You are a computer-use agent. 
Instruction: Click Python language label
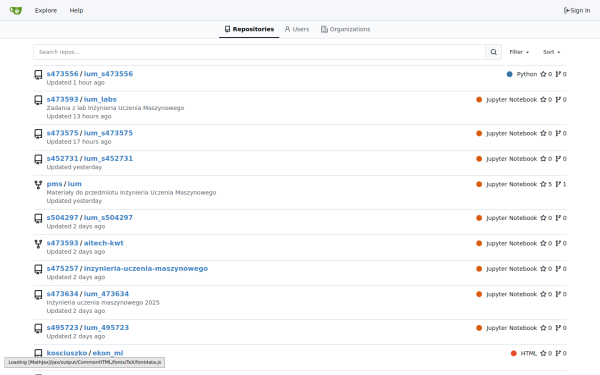[527, 74]
